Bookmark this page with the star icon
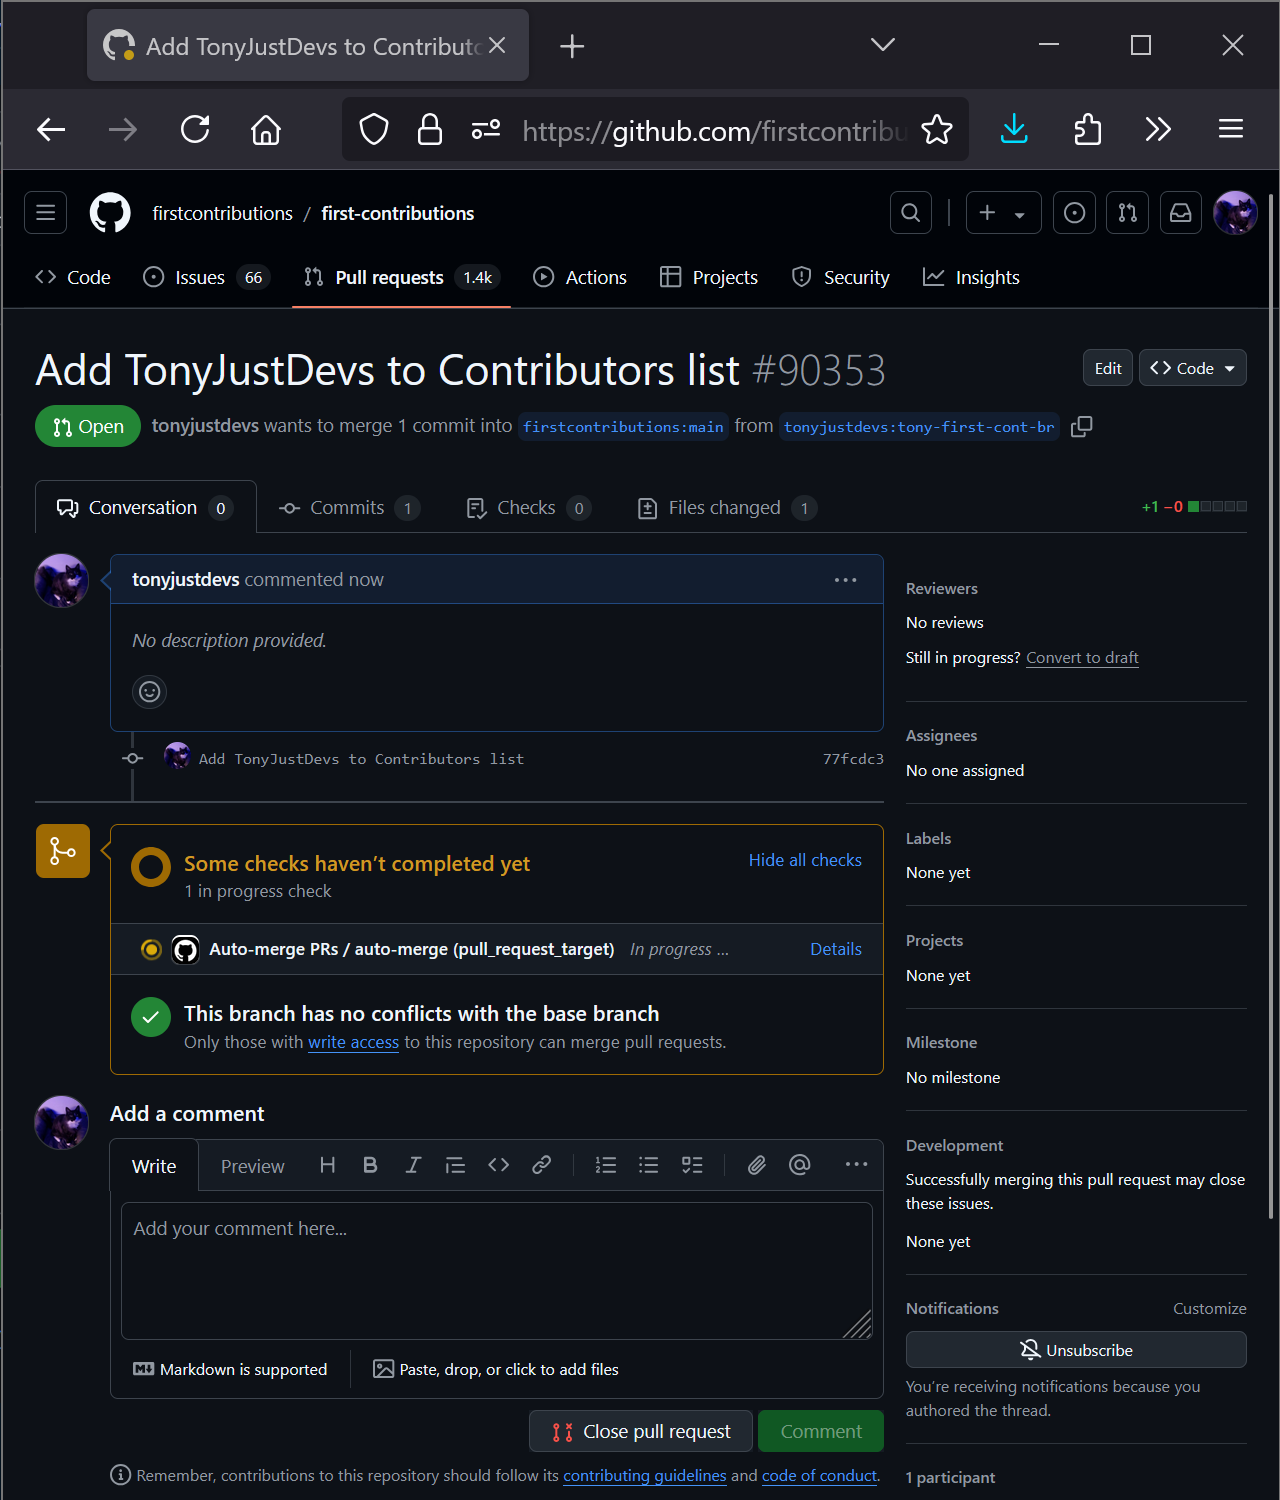 [937, 129]
